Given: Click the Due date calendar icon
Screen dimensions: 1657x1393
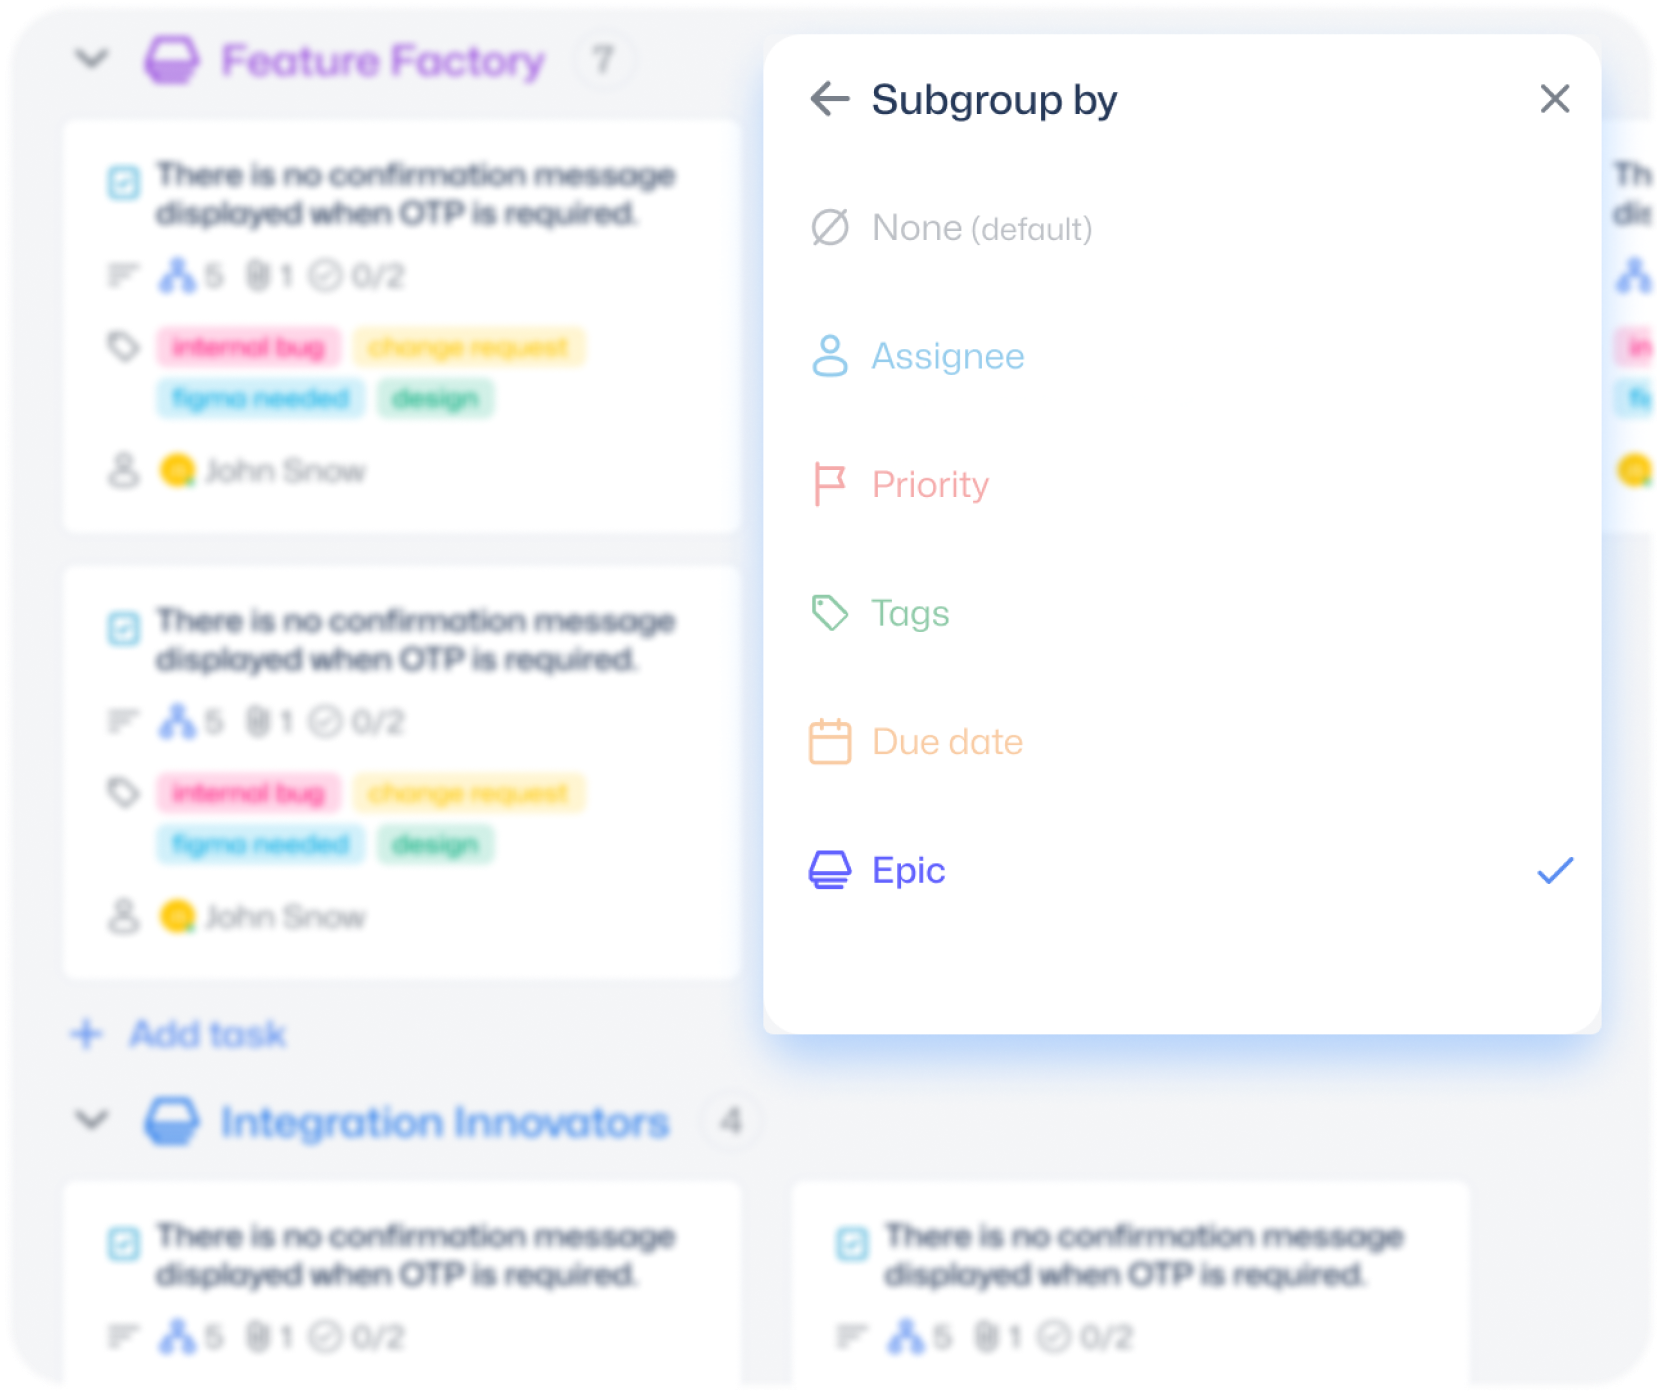Looking at the screenshot, I should pos(829,742).
